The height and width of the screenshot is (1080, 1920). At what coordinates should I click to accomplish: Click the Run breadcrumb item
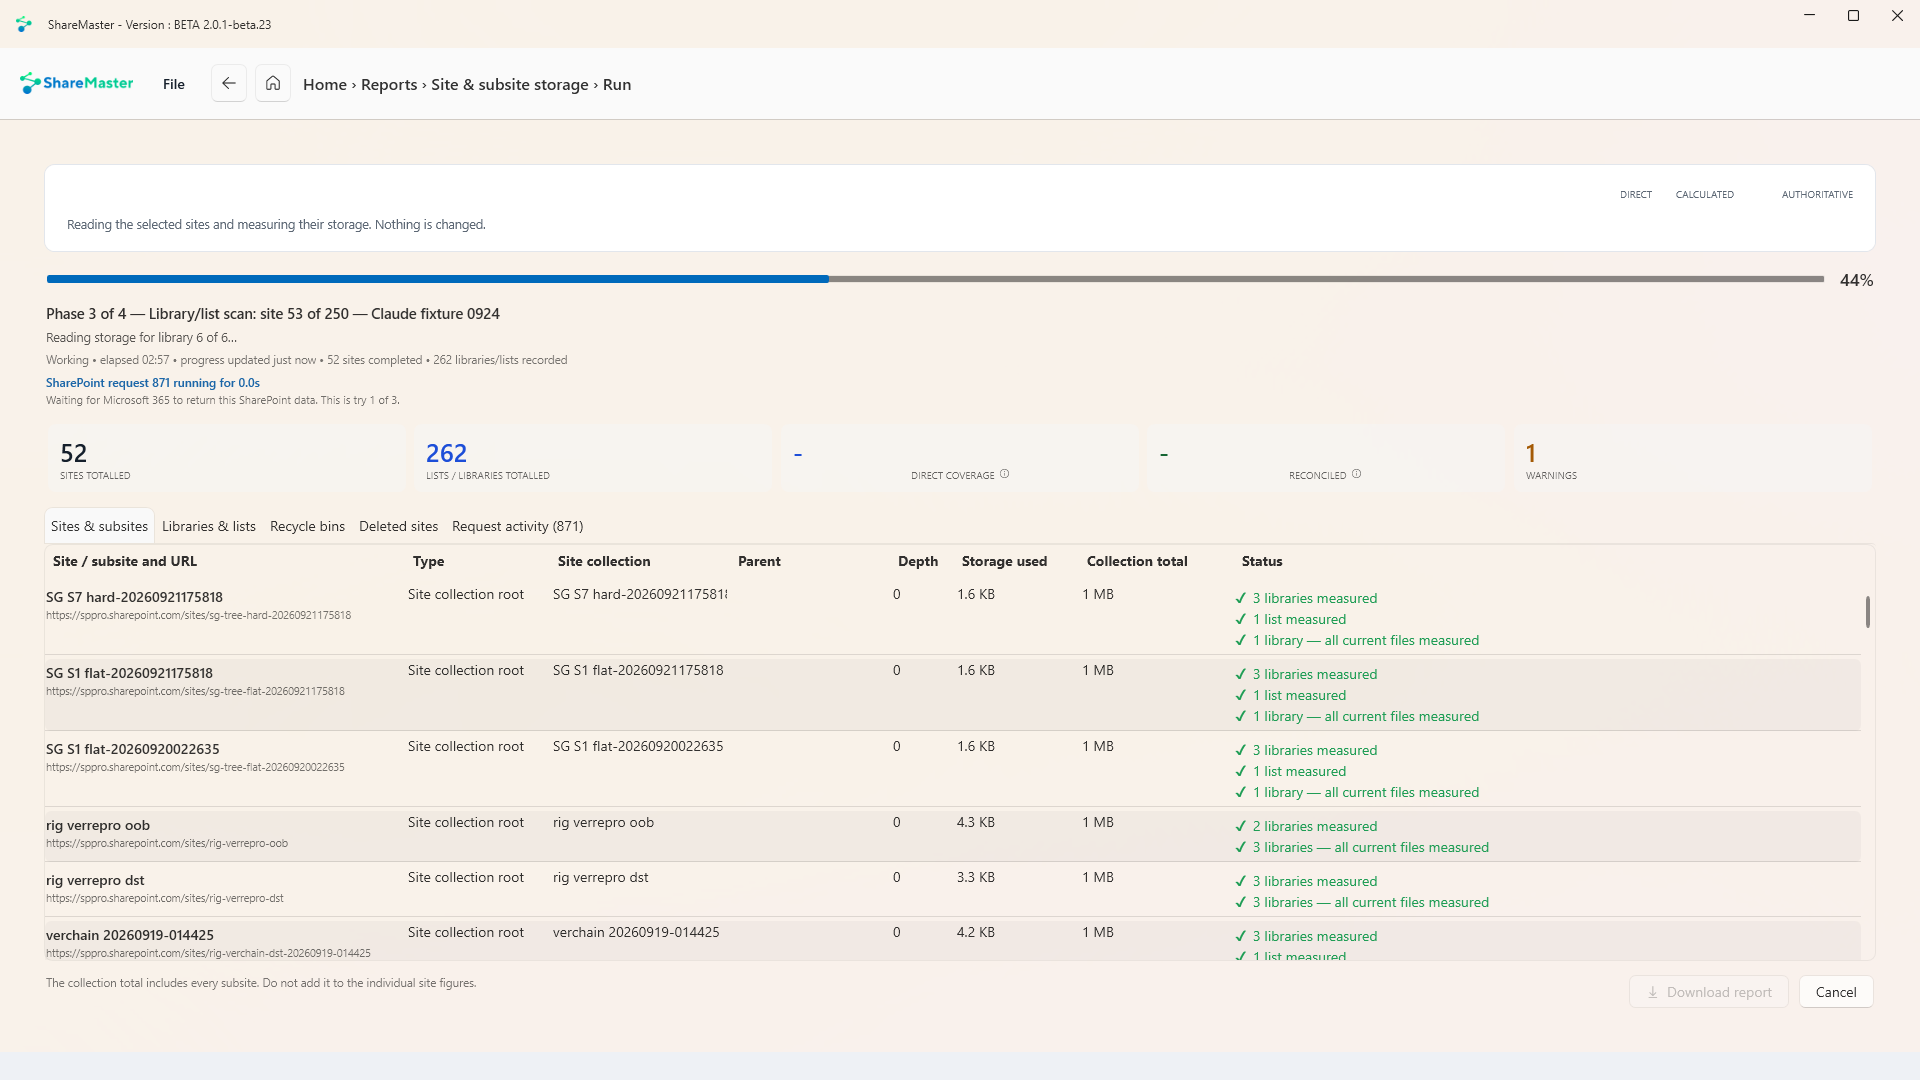[617, 85]
